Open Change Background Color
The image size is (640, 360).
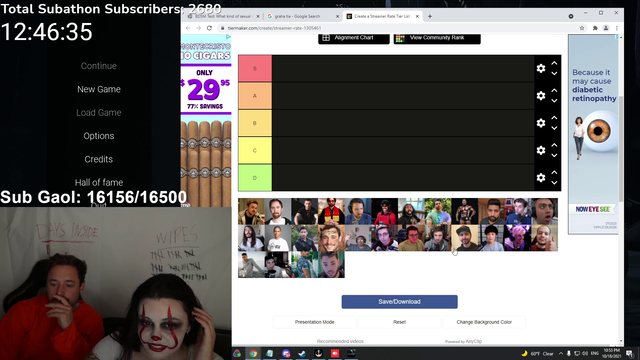click(x=484, y=322)
